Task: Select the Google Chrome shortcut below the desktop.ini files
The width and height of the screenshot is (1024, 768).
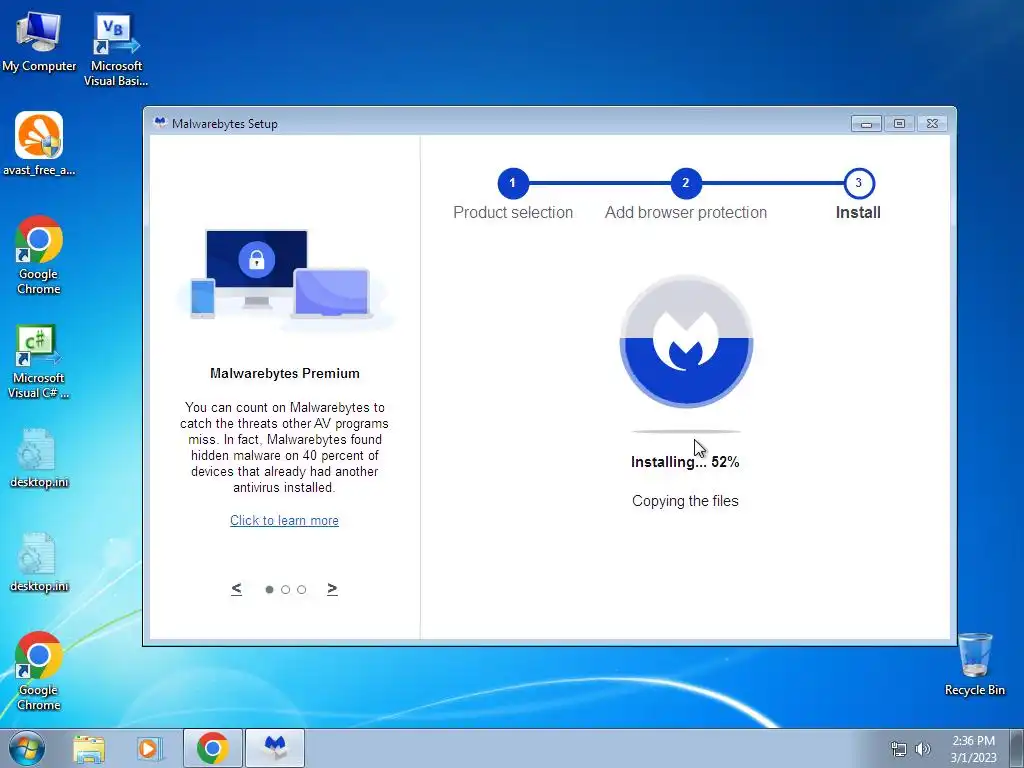Action: [39, 671]
